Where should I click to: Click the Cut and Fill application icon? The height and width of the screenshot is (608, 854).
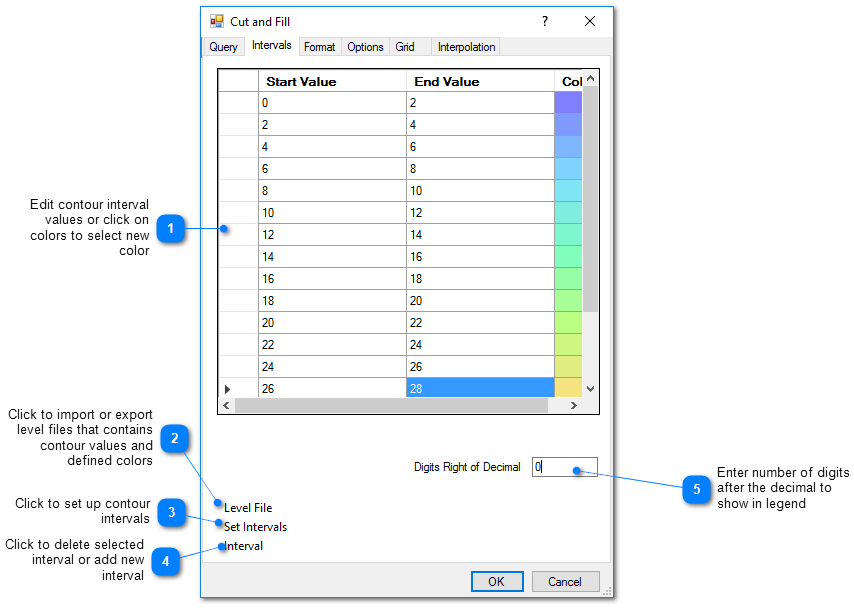click(x=215, y=21)
